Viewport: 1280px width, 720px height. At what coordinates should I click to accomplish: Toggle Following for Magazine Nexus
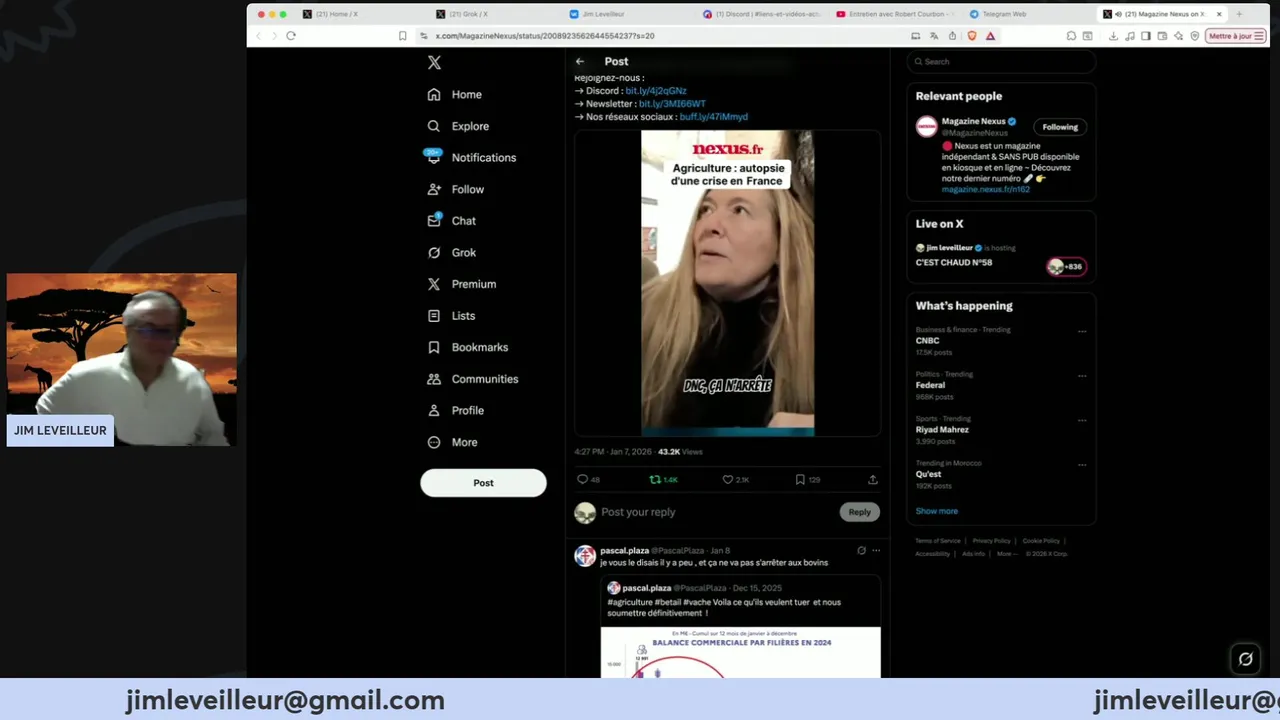1060,127
